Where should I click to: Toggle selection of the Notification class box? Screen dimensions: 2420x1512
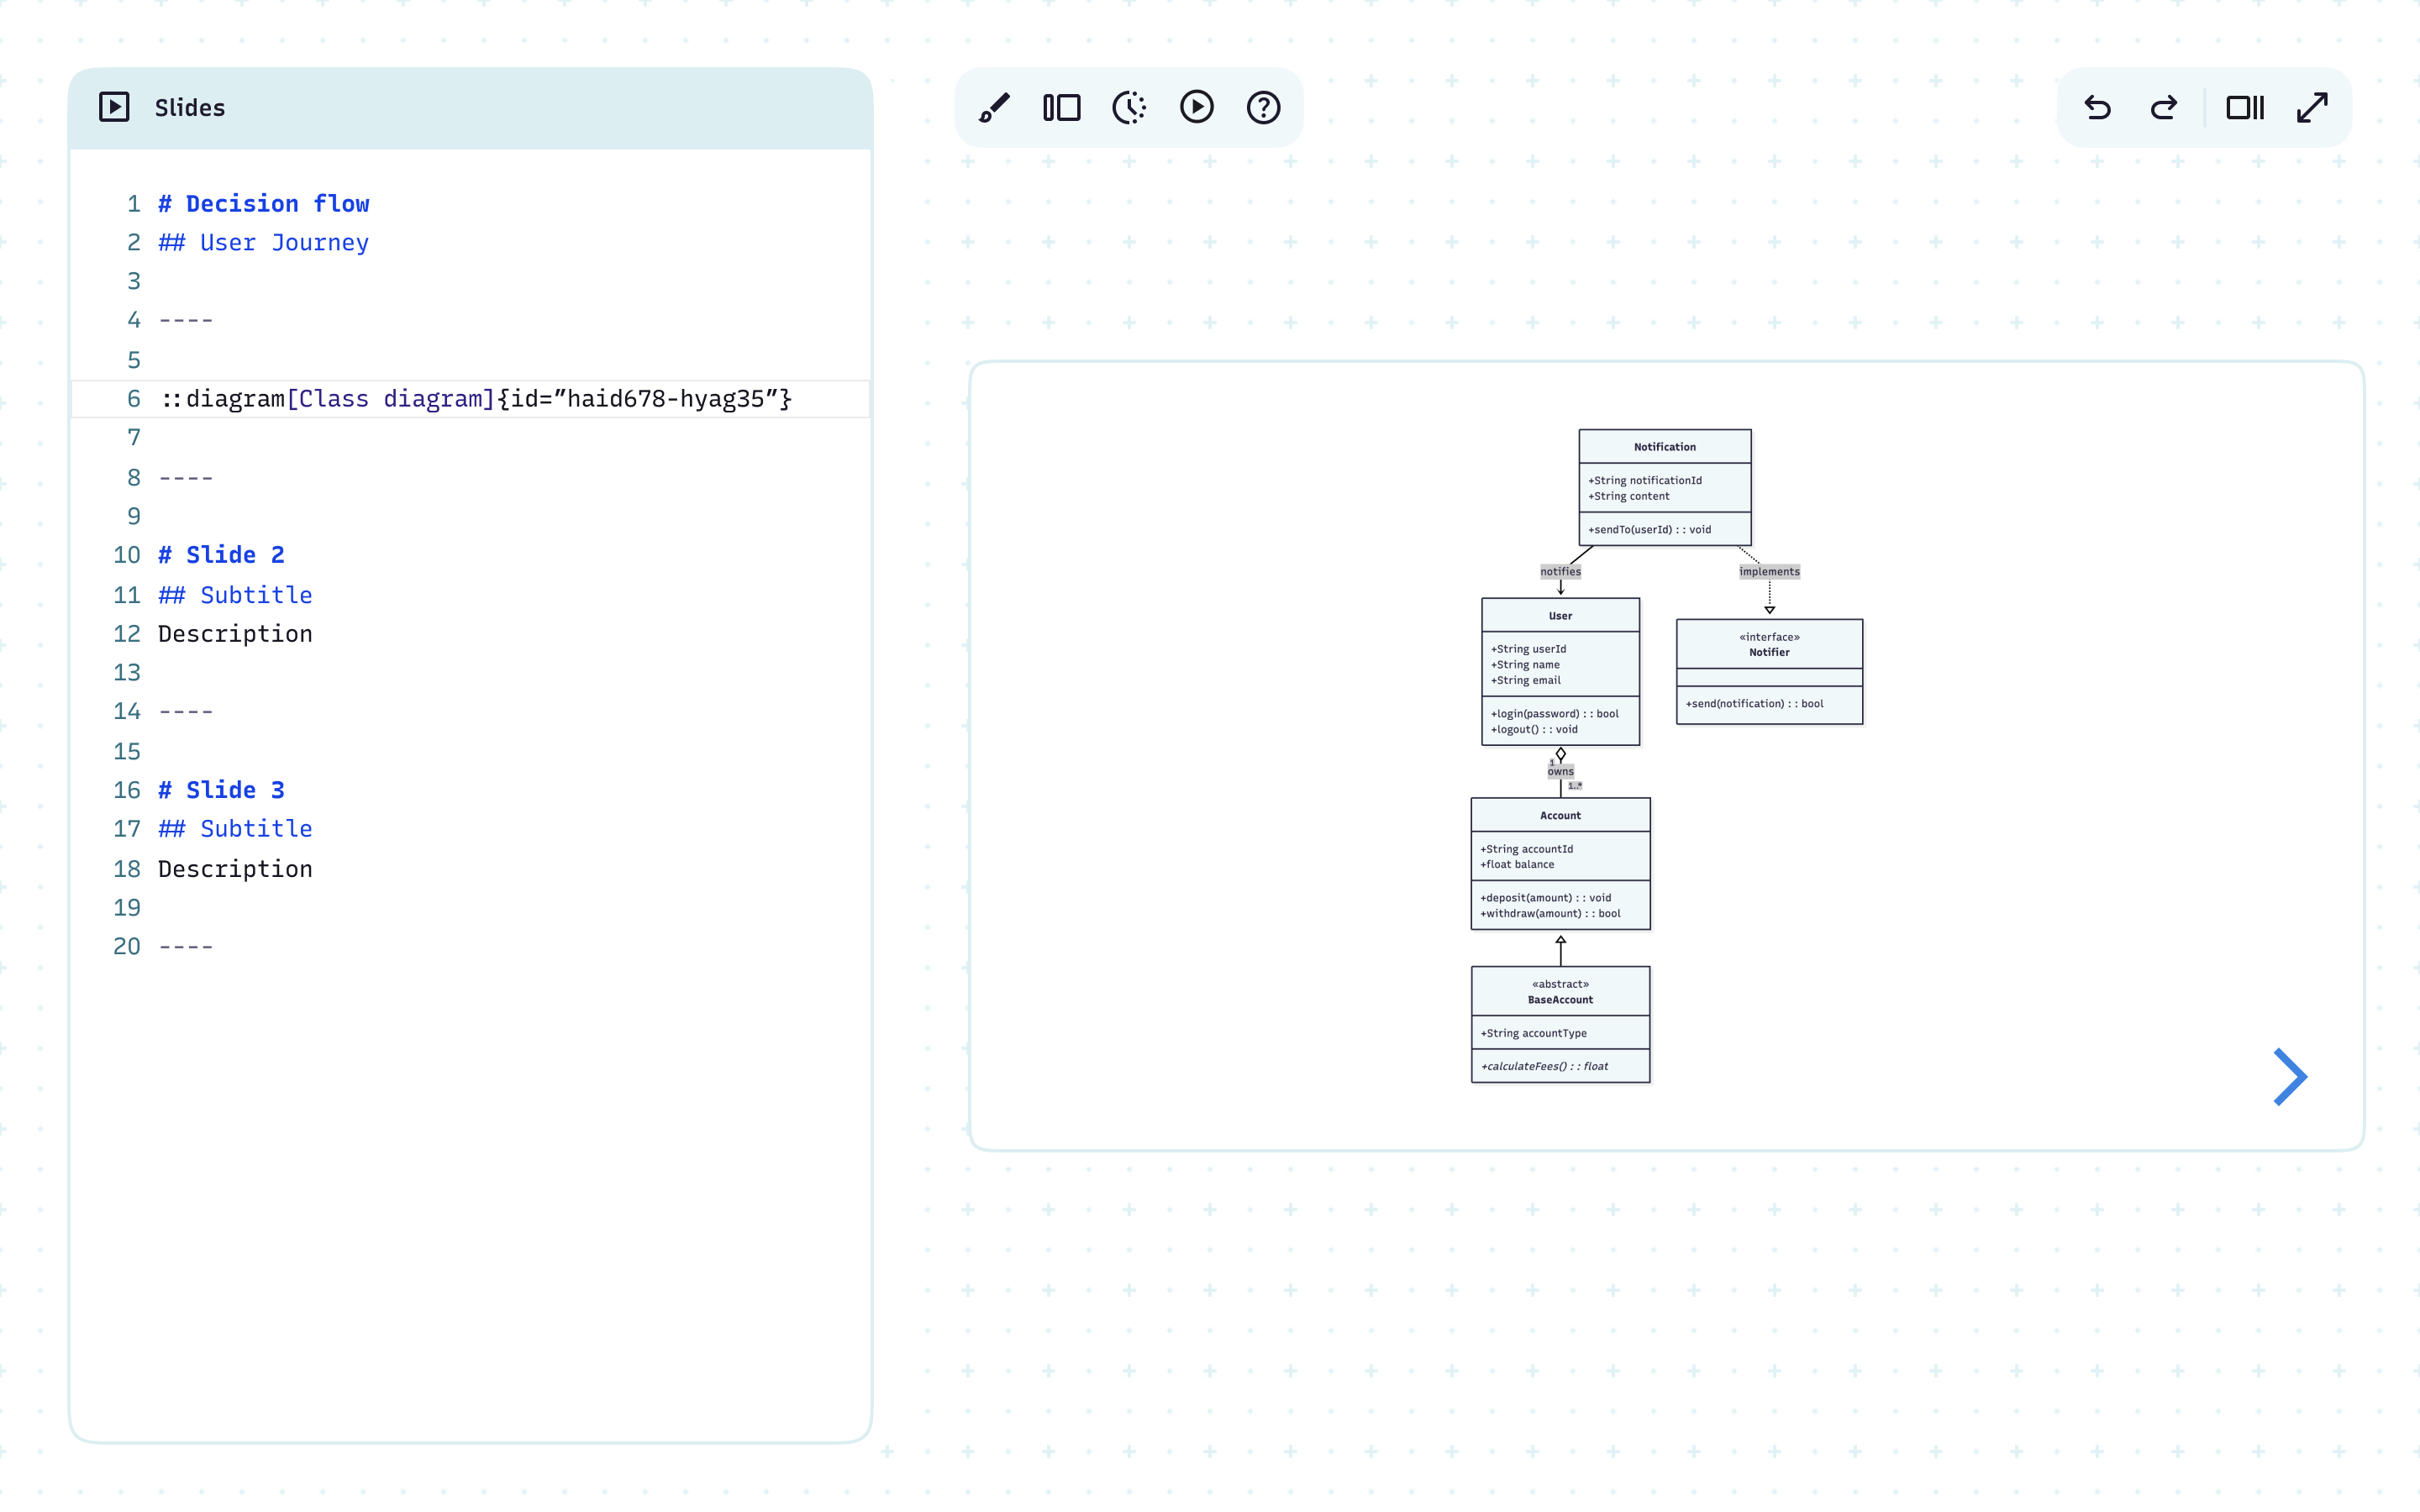1664,447
